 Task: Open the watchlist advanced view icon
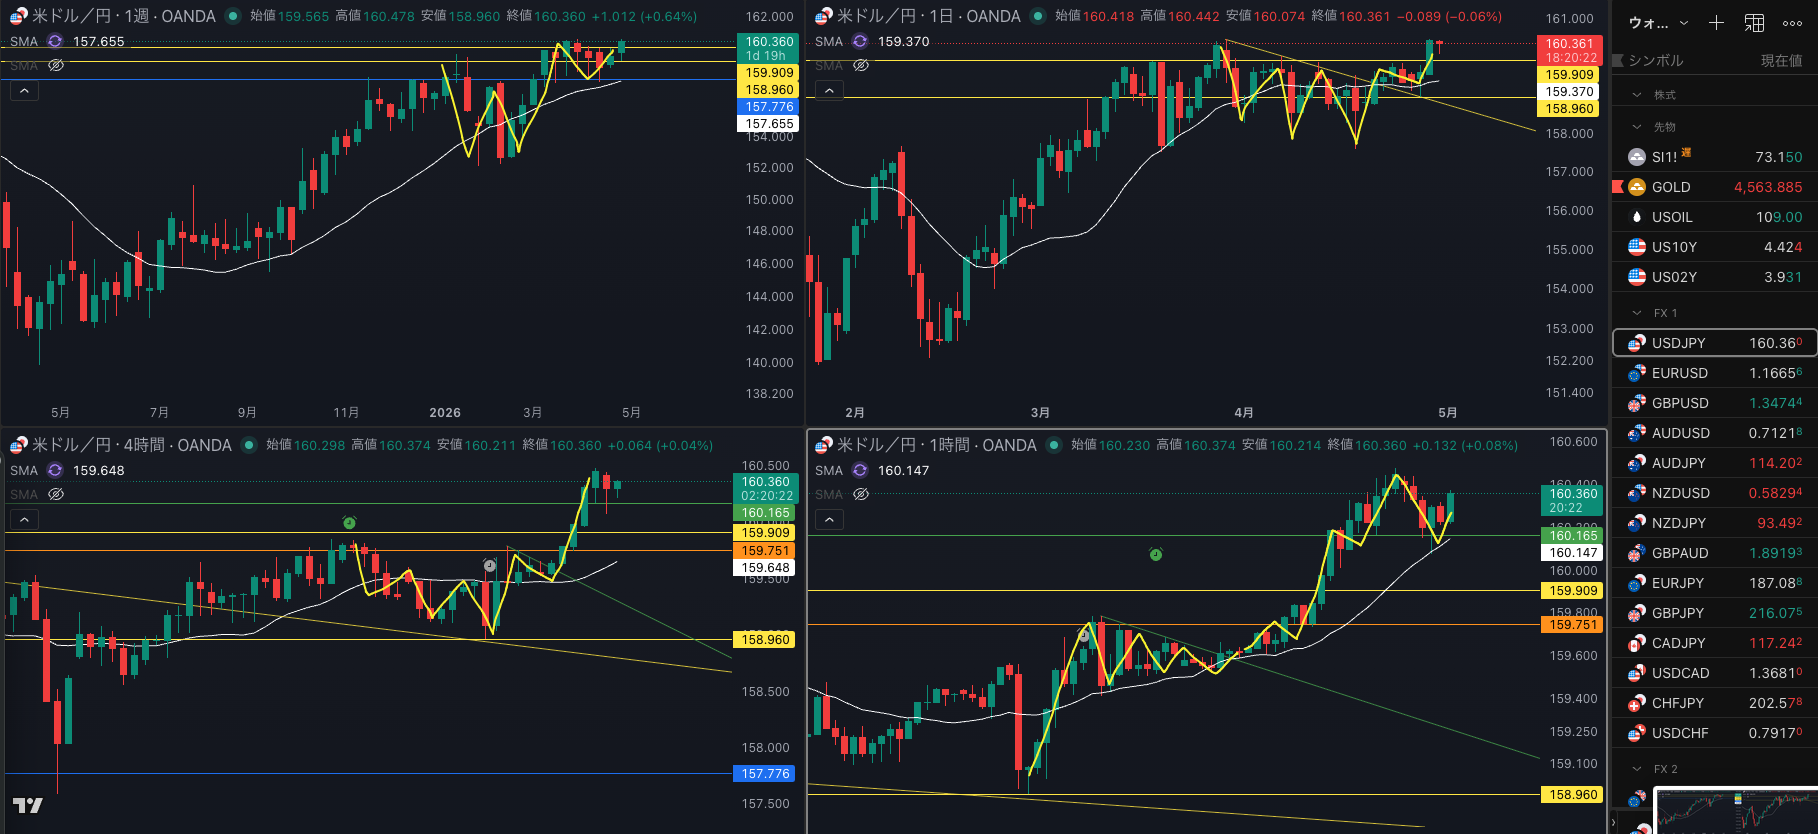[1754, 23]
